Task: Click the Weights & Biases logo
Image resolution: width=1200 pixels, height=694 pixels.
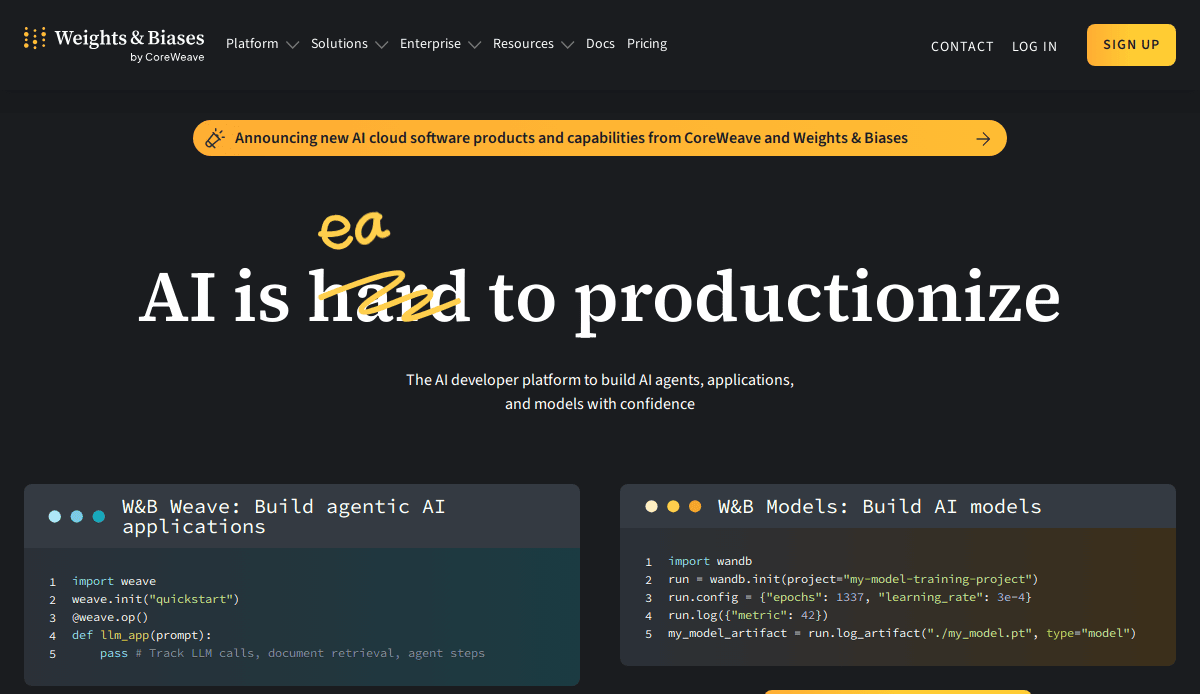Action: 114,44
